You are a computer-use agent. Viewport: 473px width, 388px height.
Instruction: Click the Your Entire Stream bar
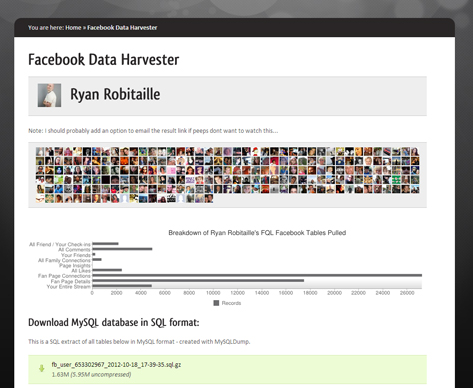(122, 286)
